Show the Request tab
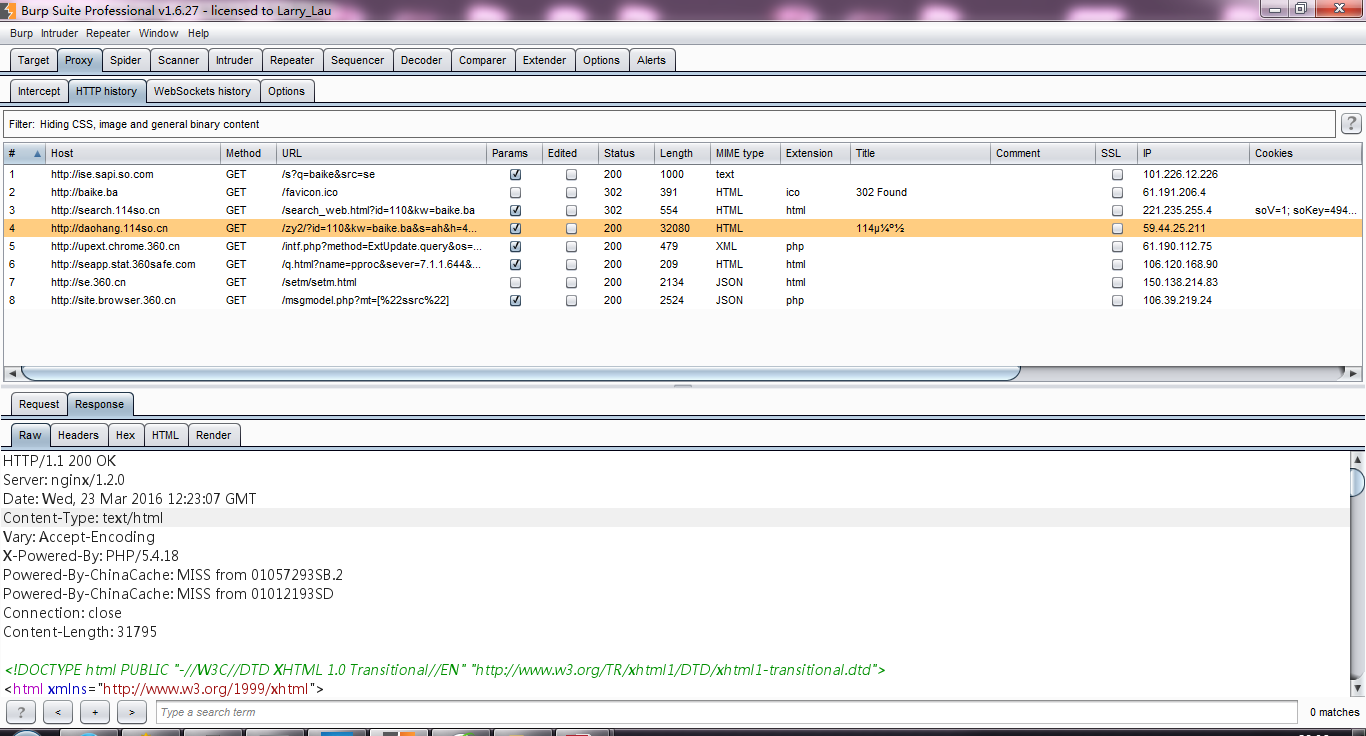 (x=39, y=404)
